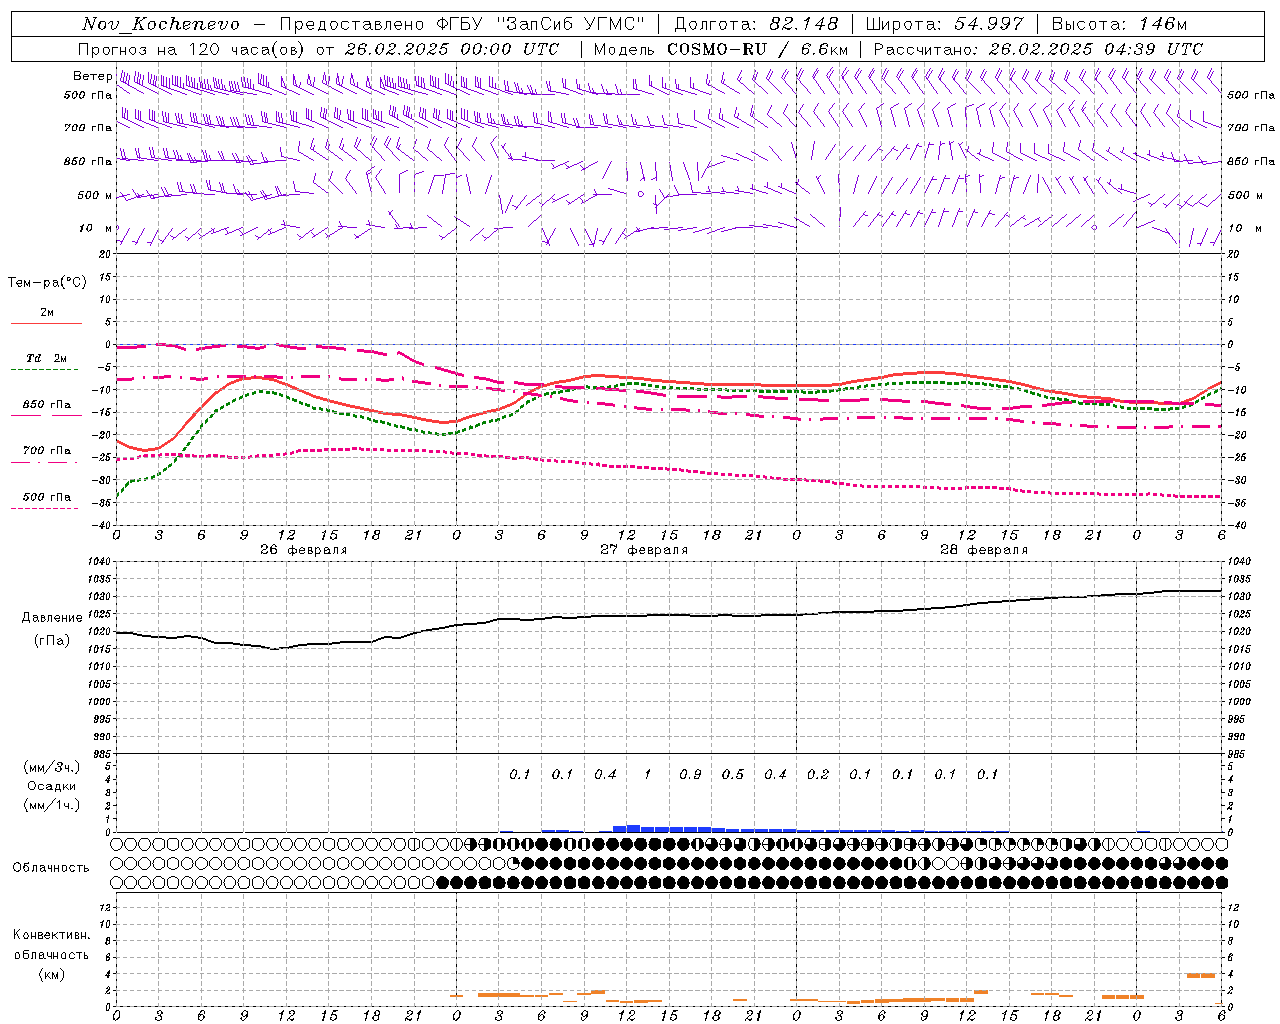
Task: Click the Давление axis title
Action: pyautogui.click(x=45, y=618)
